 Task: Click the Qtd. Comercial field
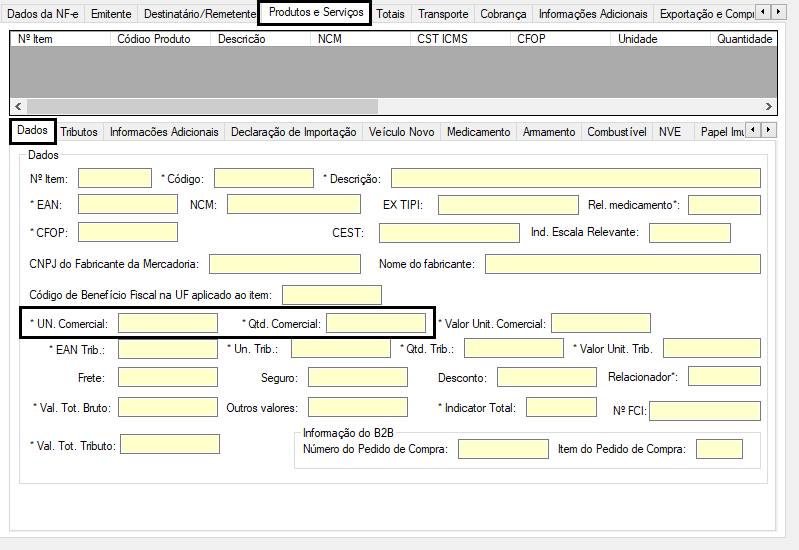point(376,323)
